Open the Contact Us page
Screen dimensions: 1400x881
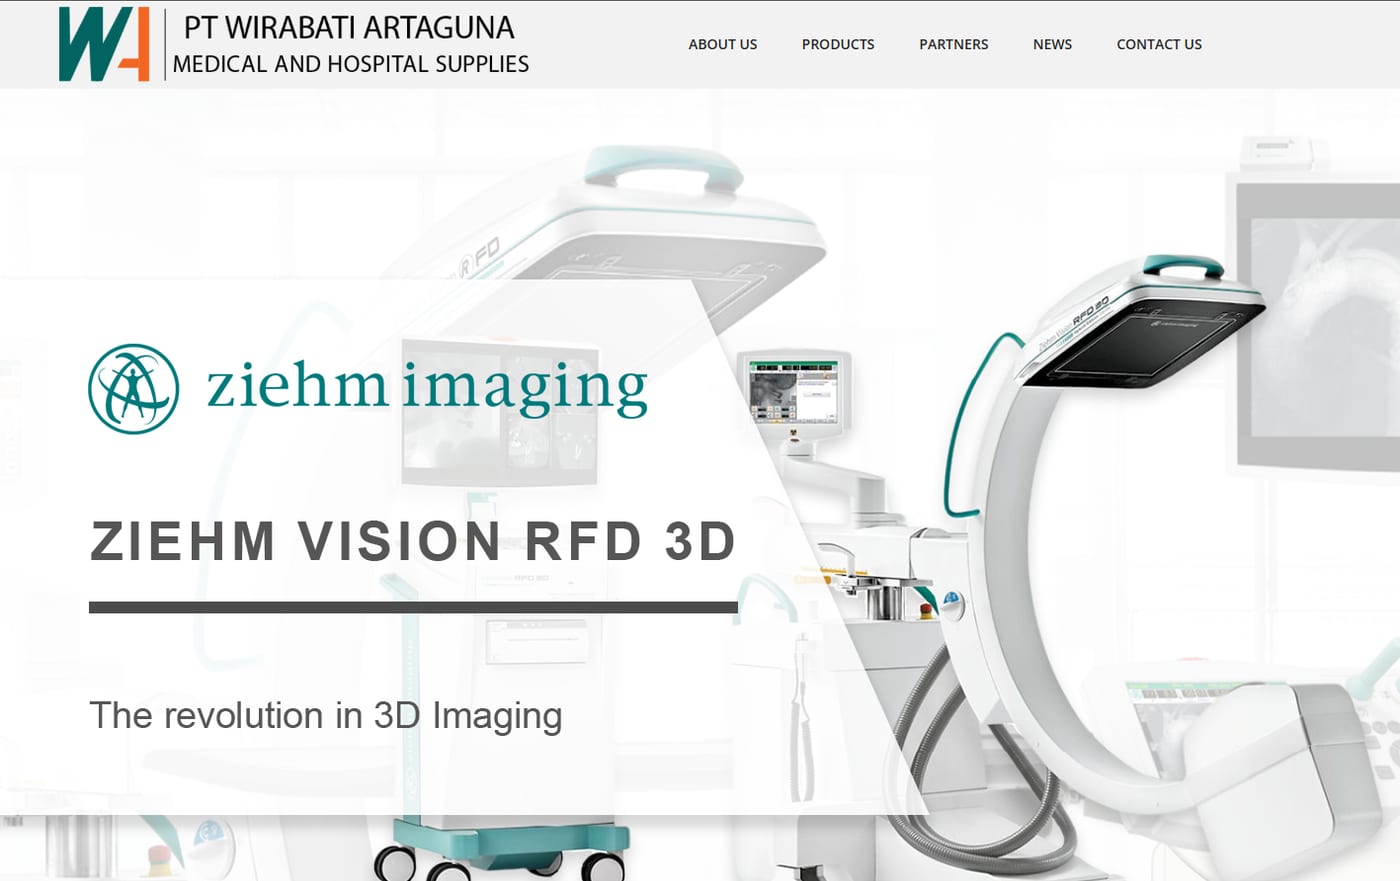coord(1159,44)
